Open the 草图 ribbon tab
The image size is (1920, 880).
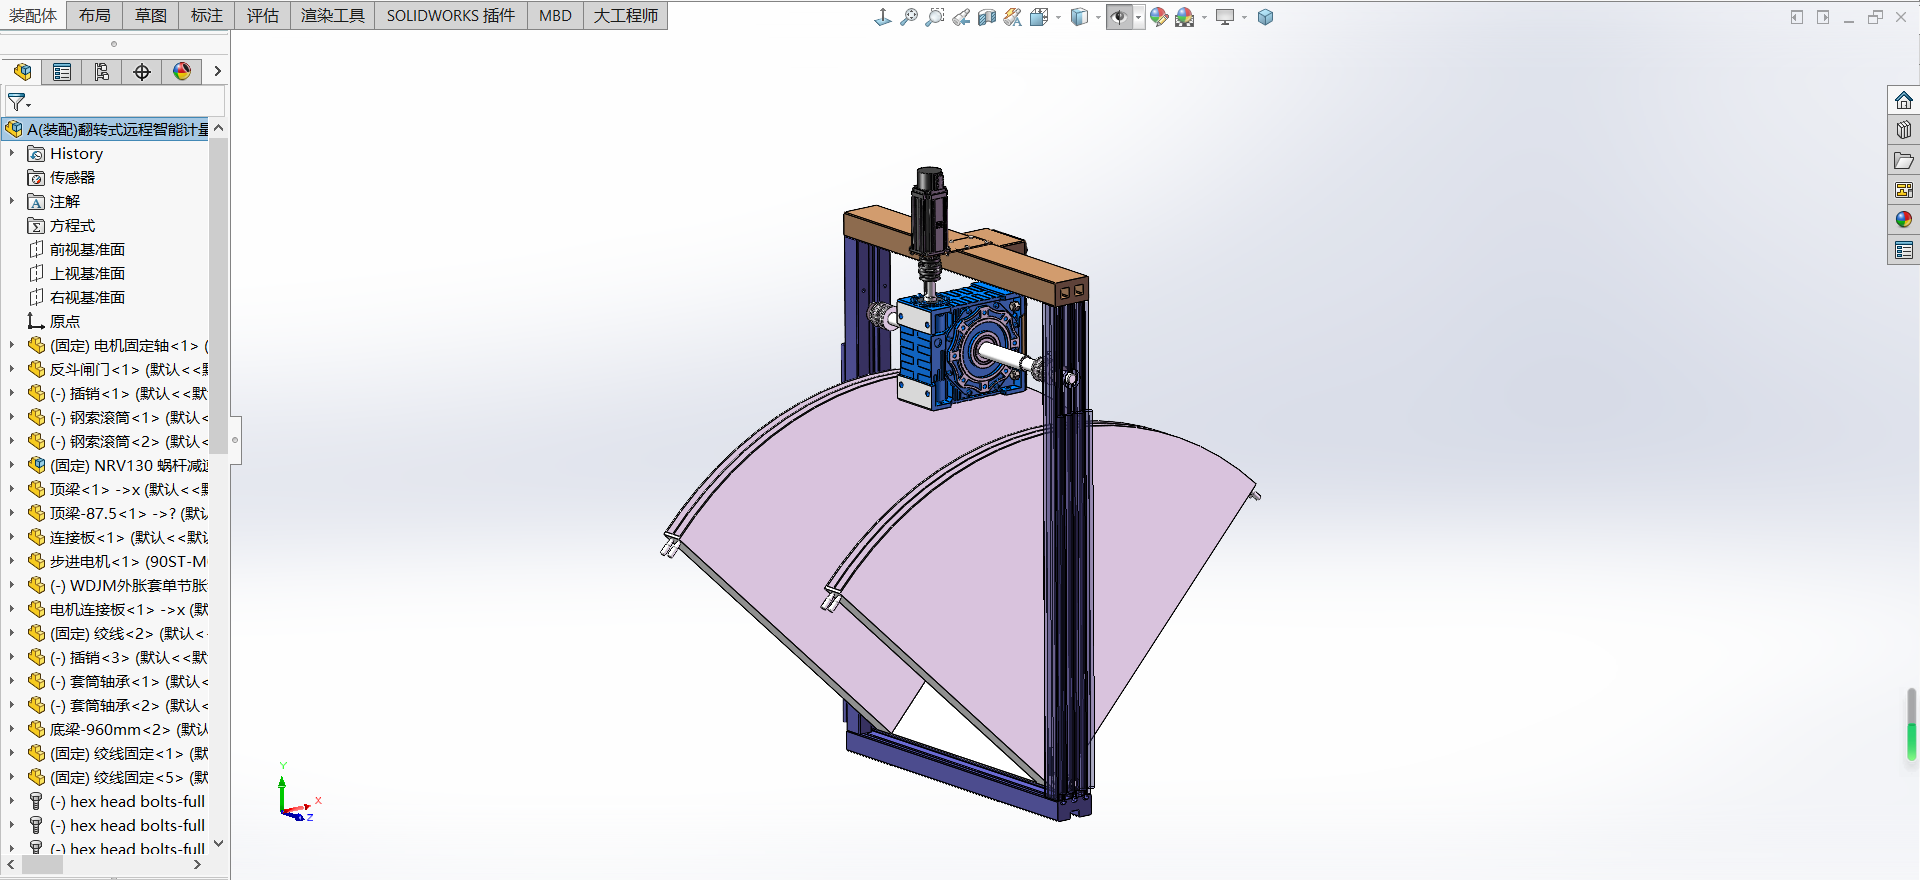coord(151,15)
